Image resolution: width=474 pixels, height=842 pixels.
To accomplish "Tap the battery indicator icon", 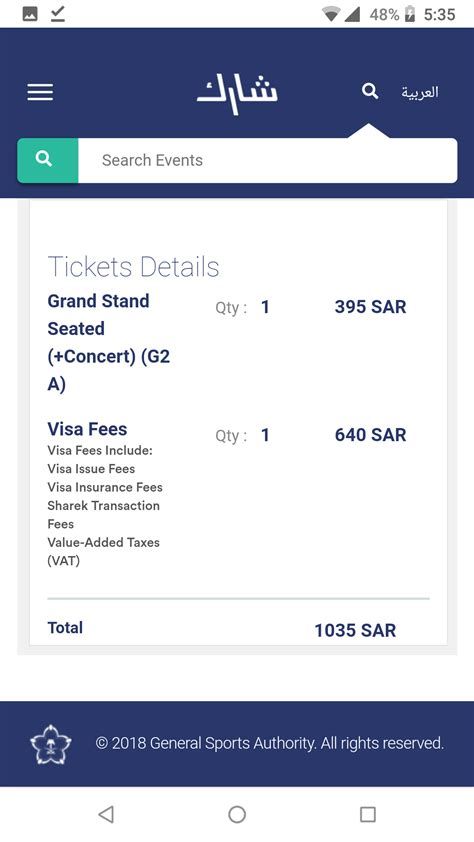I will [x=410, y=14].
